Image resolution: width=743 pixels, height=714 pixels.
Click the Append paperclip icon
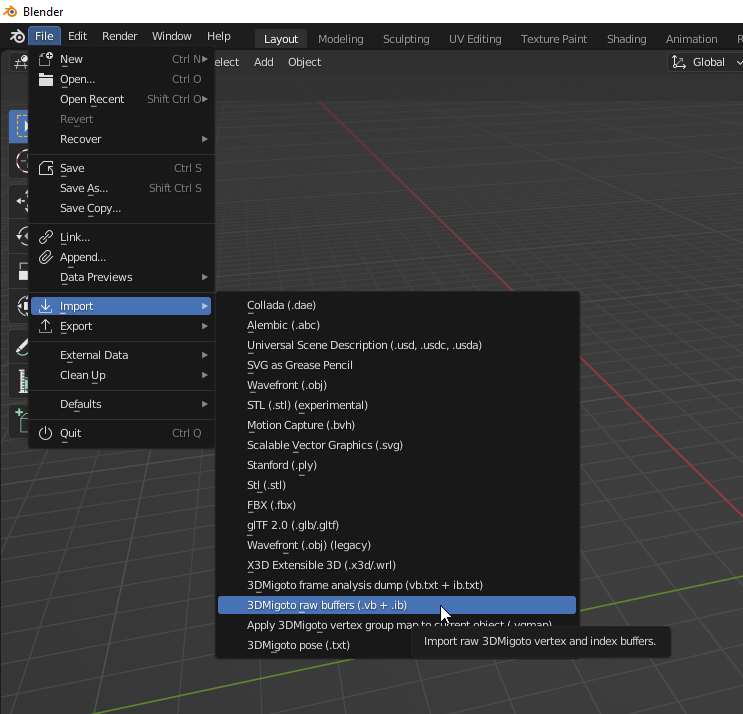coord(45,257)
